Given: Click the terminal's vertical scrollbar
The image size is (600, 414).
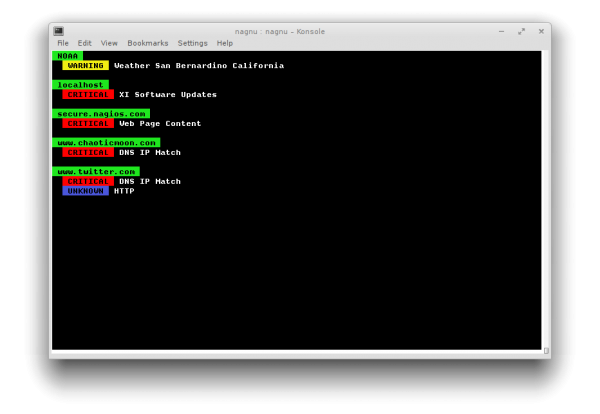Looking at the screenshot, I should pyautogui.click(x=545, y=200).
